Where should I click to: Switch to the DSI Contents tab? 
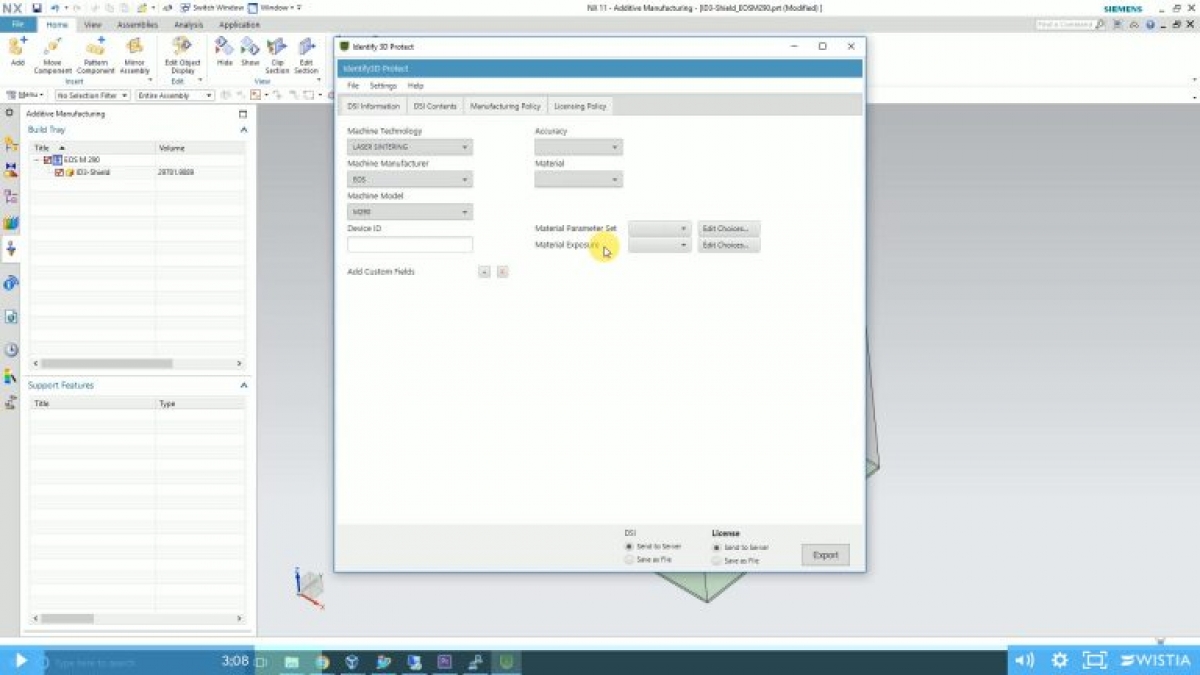[435, 106]
